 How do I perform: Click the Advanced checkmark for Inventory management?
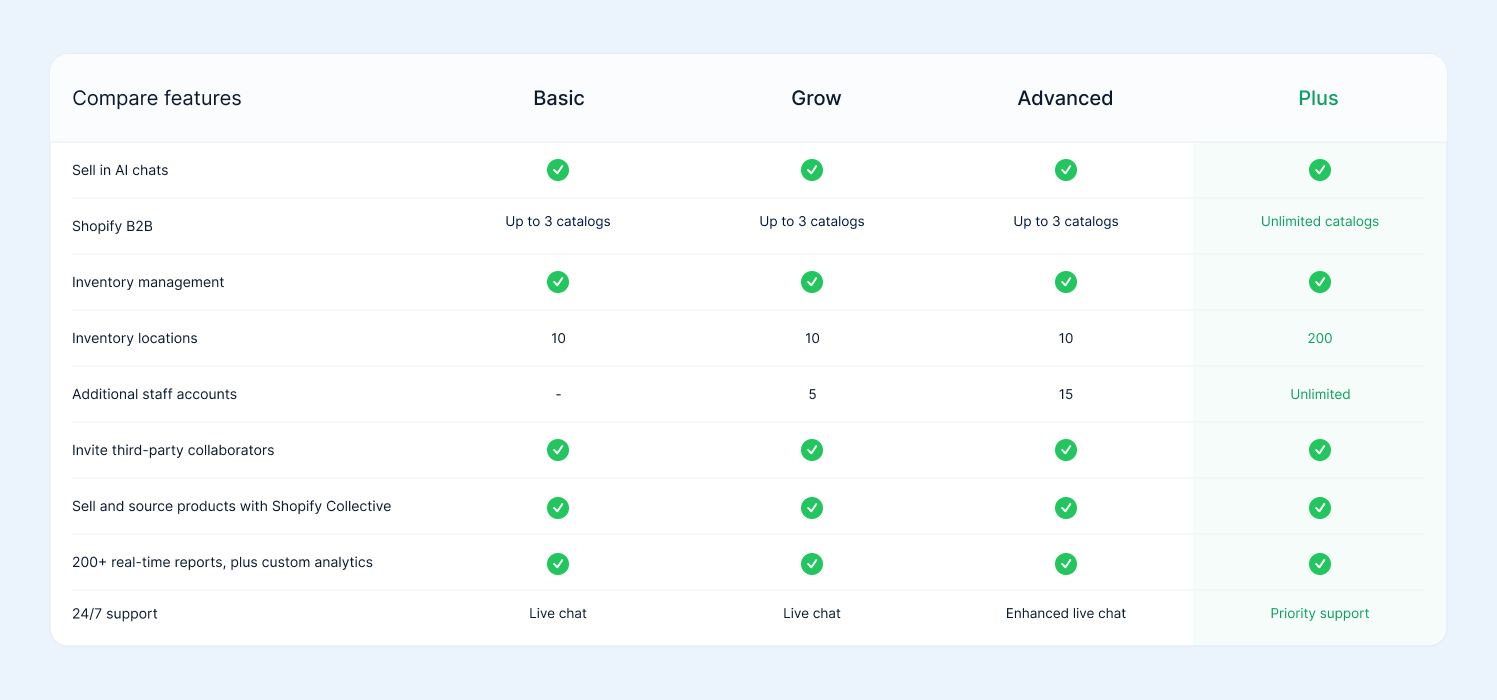click(1066, 282)
